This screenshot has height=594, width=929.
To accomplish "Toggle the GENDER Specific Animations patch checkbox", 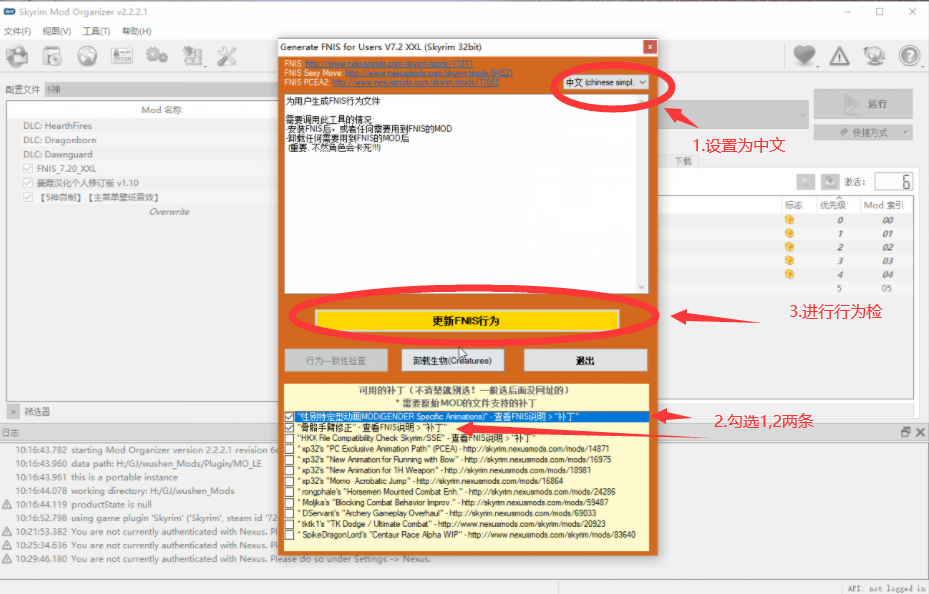I will pos(289,418).
